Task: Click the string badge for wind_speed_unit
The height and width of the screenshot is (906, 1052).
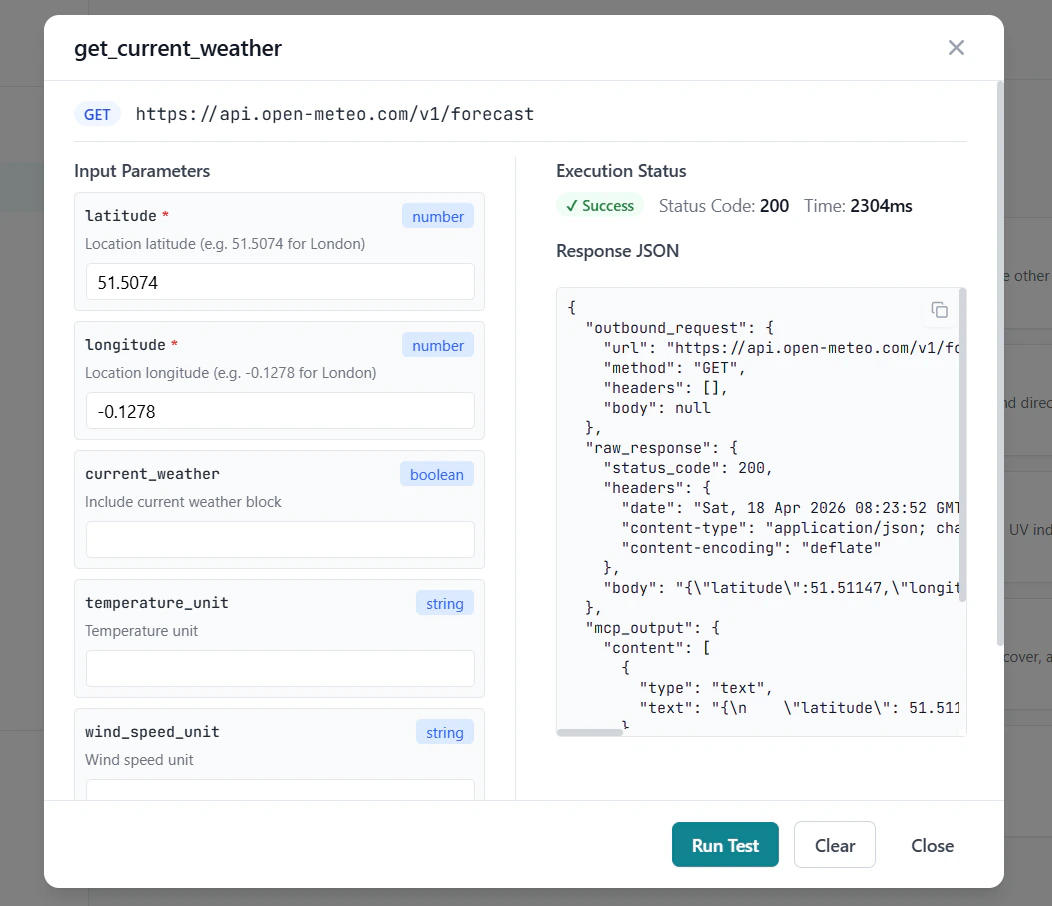Action: [x=445, y=732]
